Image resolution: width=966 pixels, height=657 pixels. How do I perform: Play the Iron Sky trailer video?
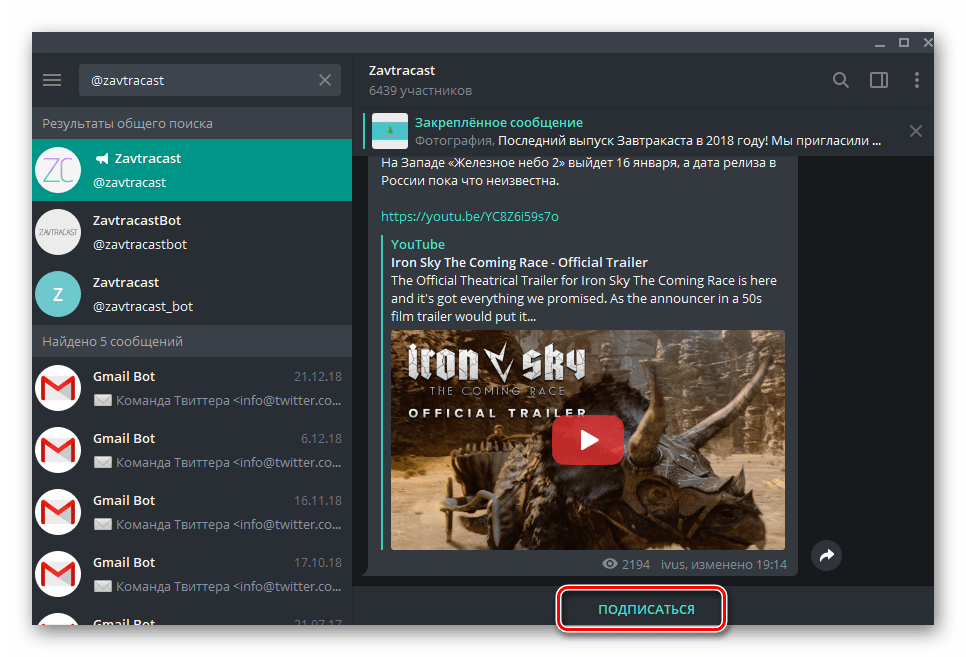coord(587,440)
